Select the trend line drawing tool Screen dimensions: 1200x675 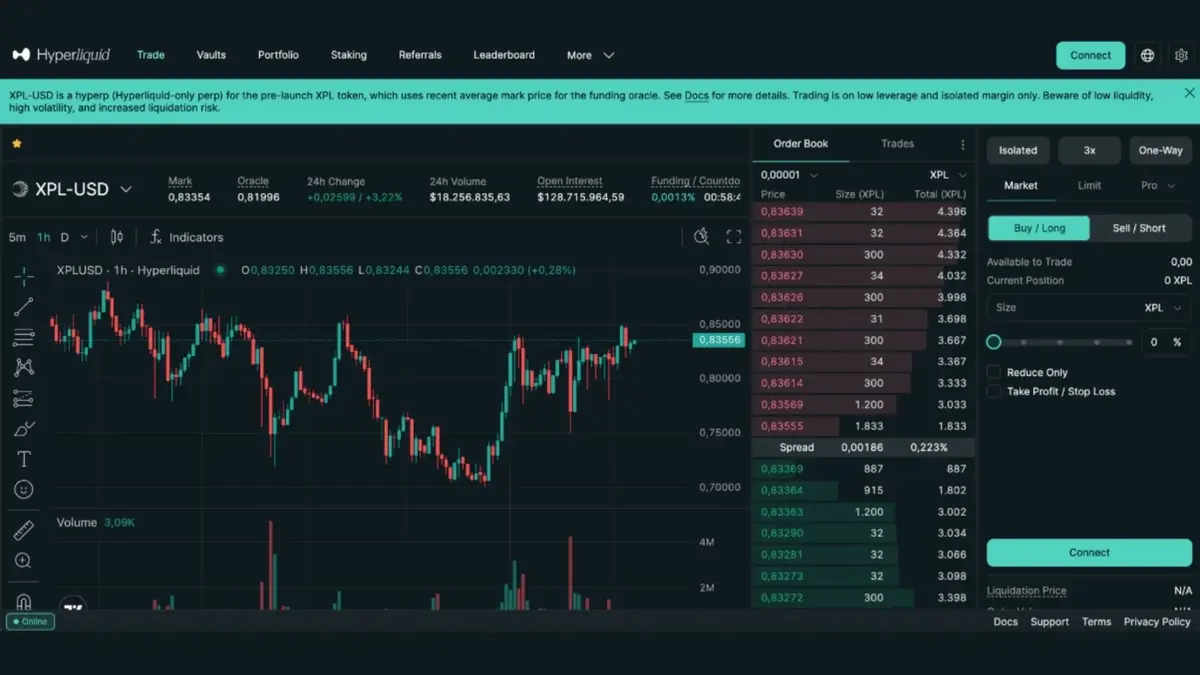(x=24, y=307)
